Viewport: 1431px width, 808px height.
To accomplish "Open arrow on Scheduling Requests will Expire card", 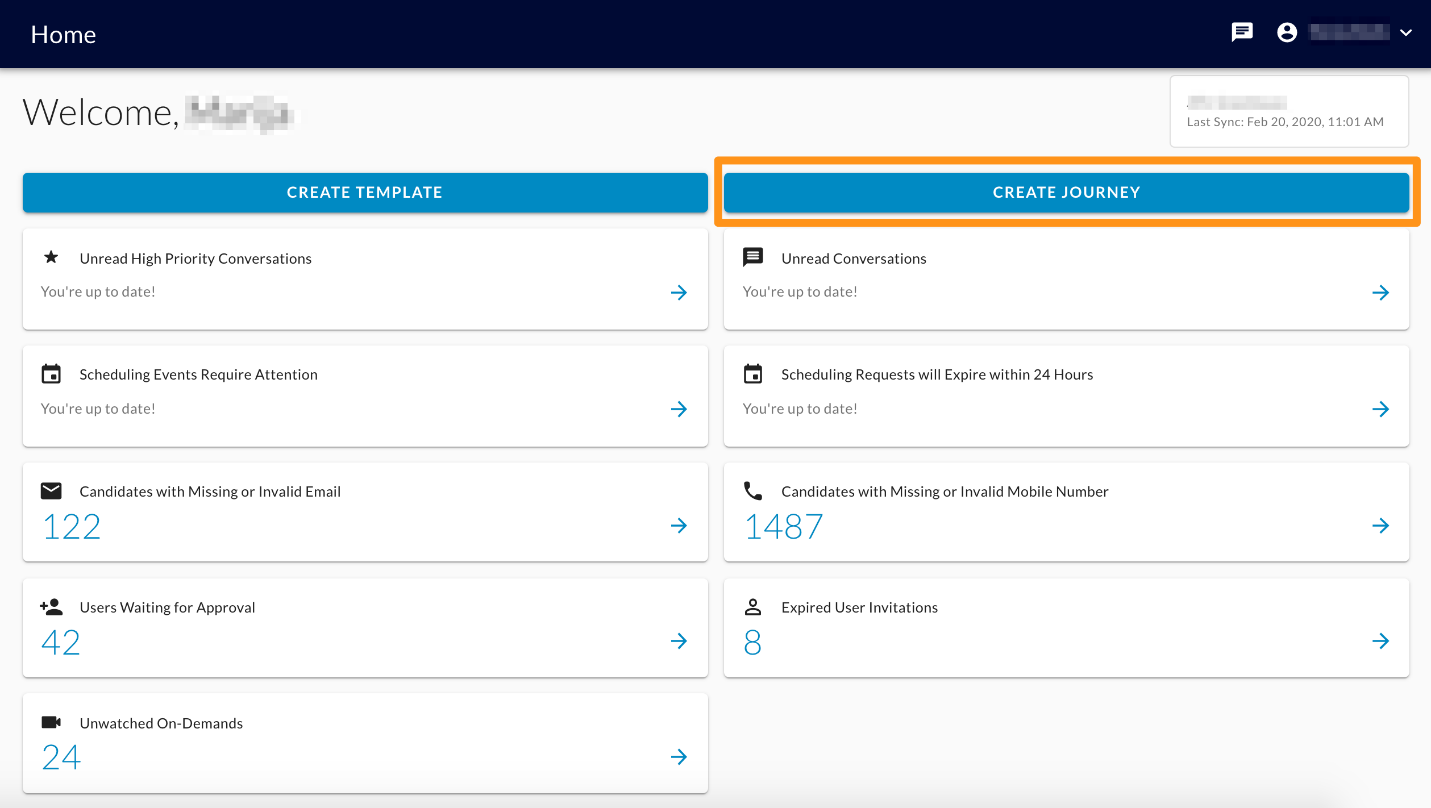I will click(x=1381, y=409).
